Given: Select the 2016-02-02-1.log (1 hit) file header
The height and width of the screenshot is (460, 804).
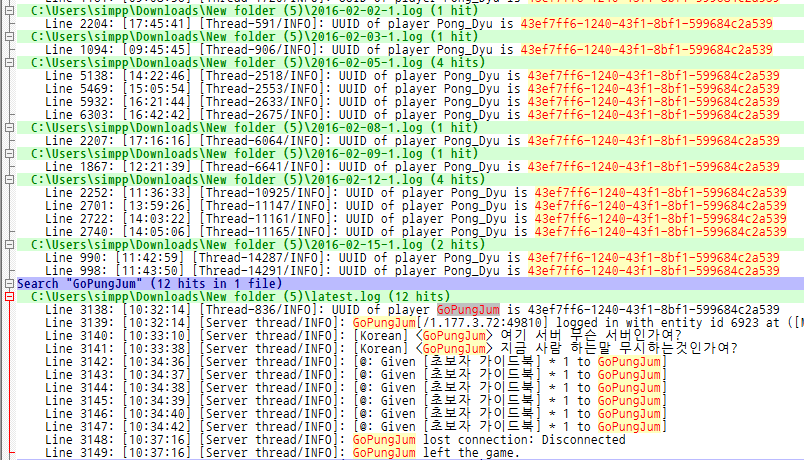Looking at the screenshot, I should point(410,10).
